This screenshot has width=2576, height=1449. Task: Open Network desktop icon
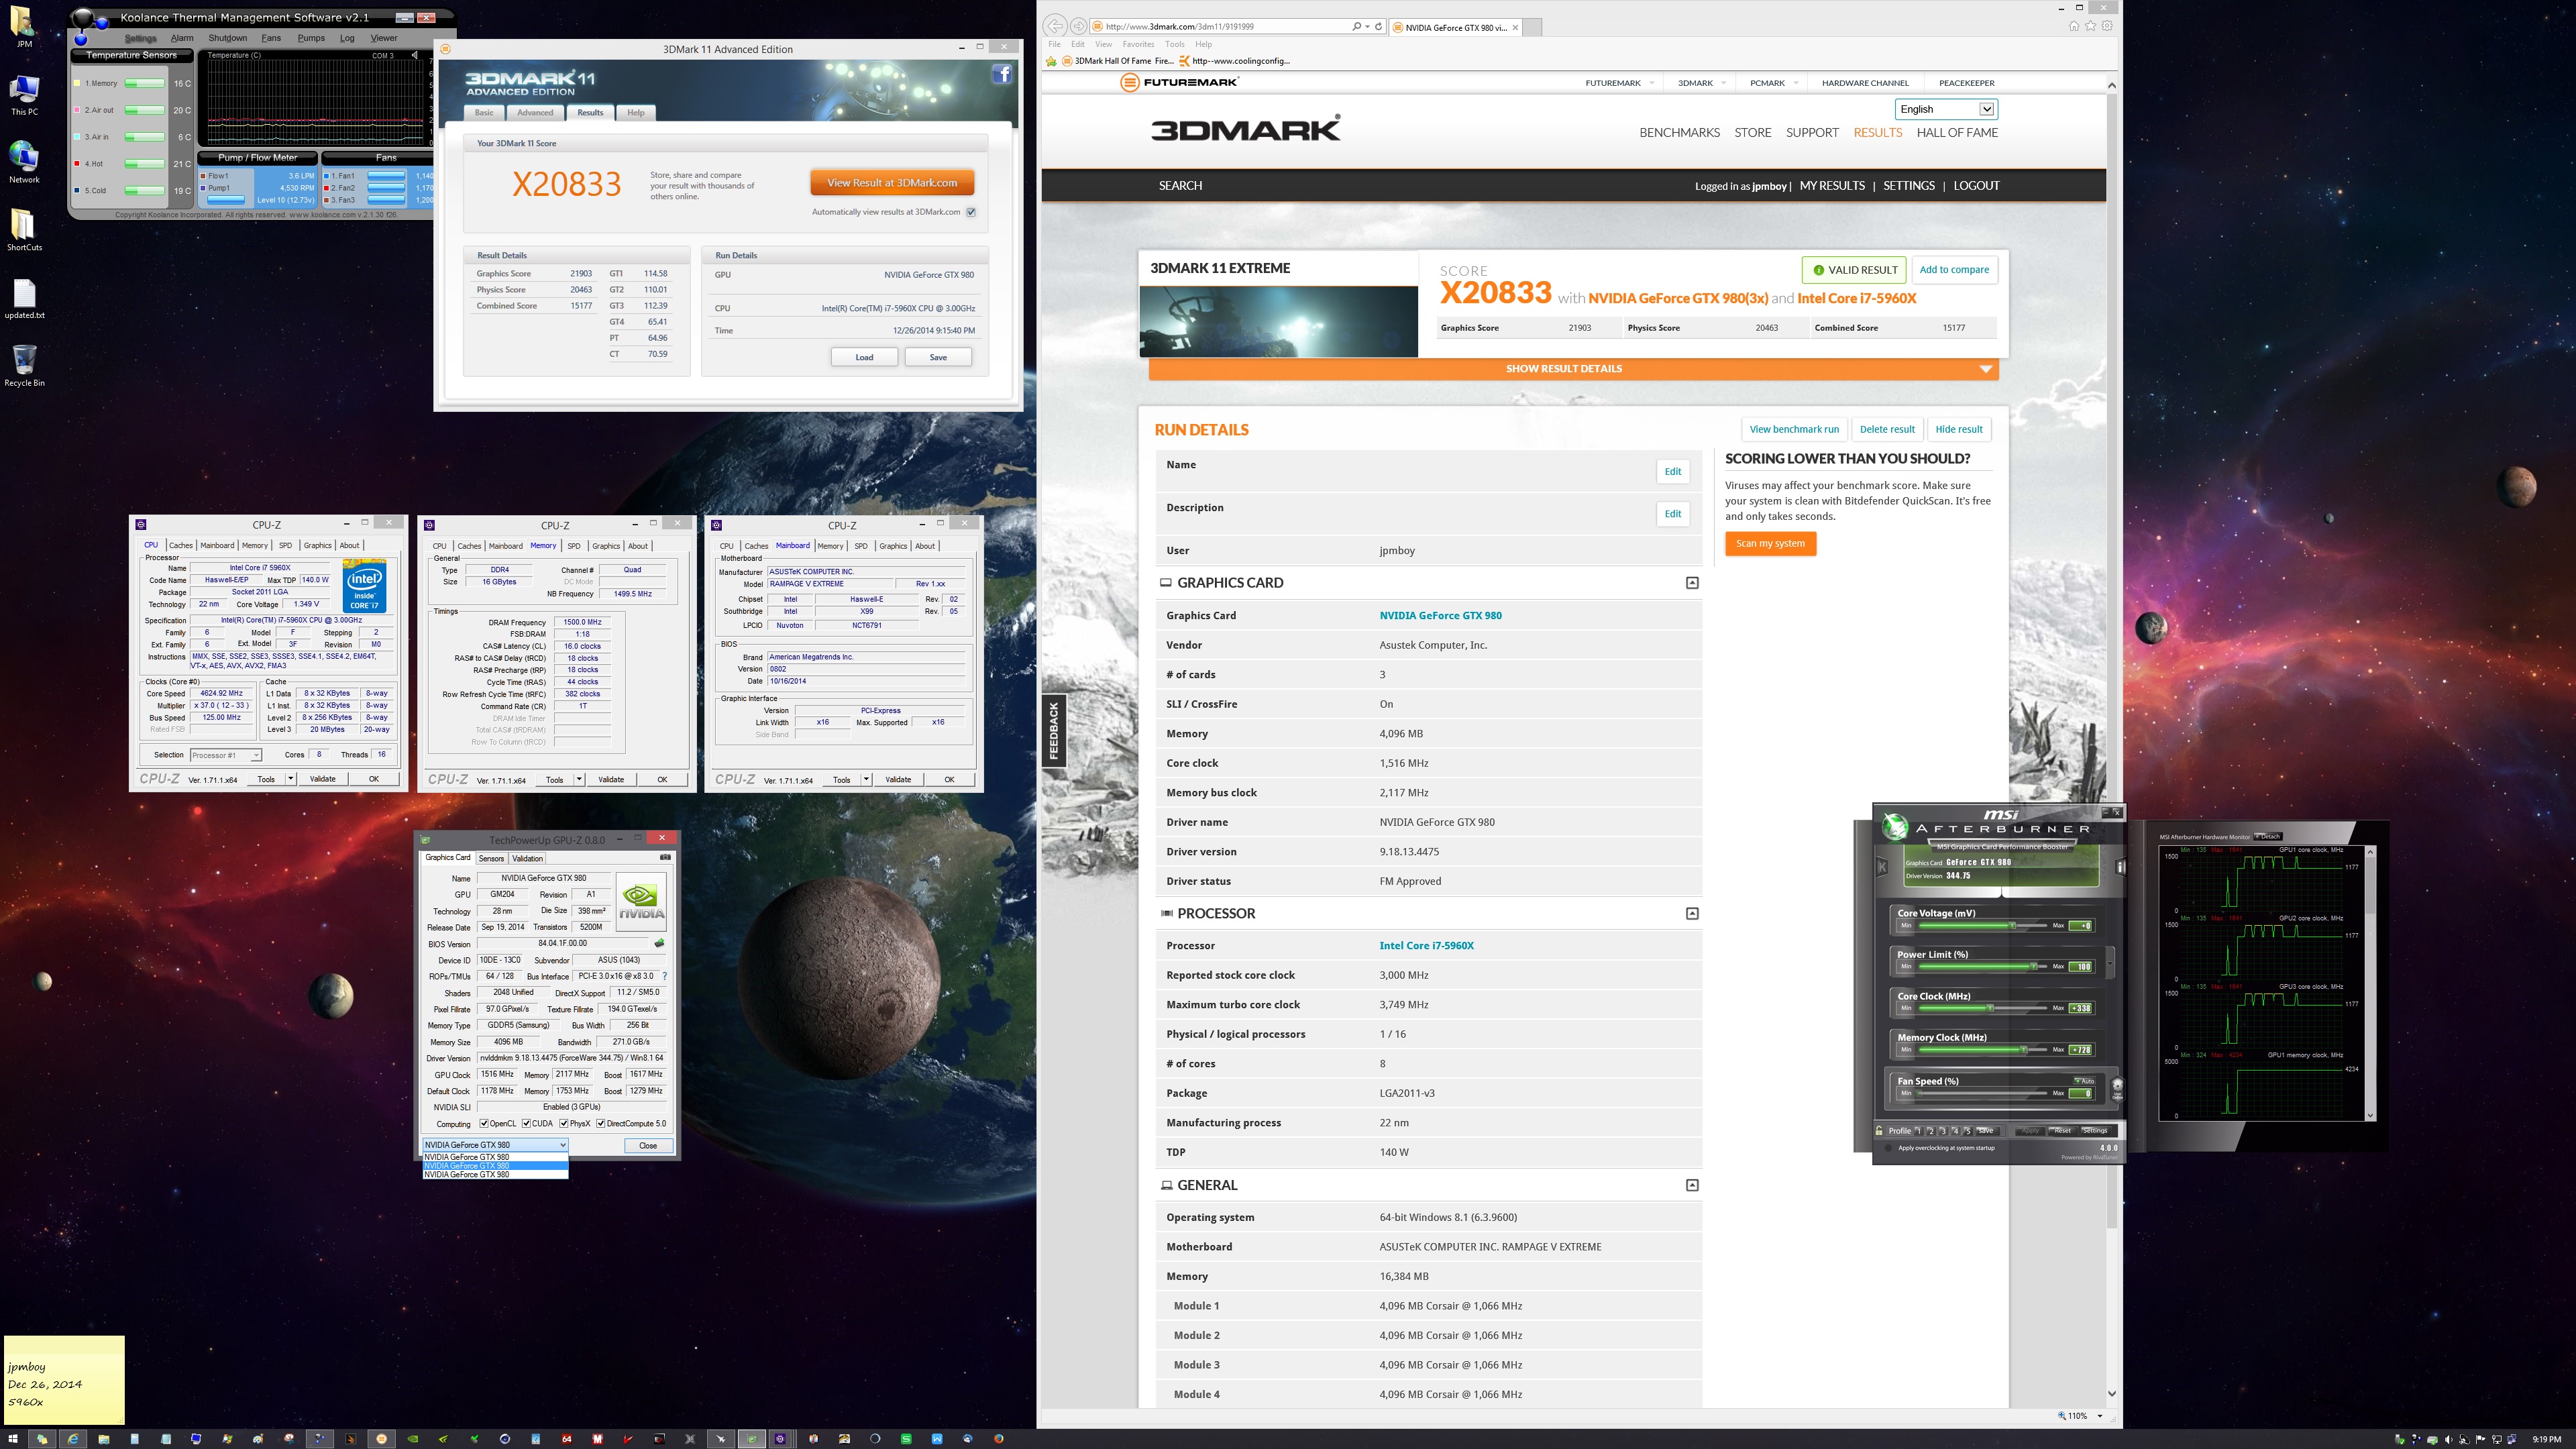point(24,162)
